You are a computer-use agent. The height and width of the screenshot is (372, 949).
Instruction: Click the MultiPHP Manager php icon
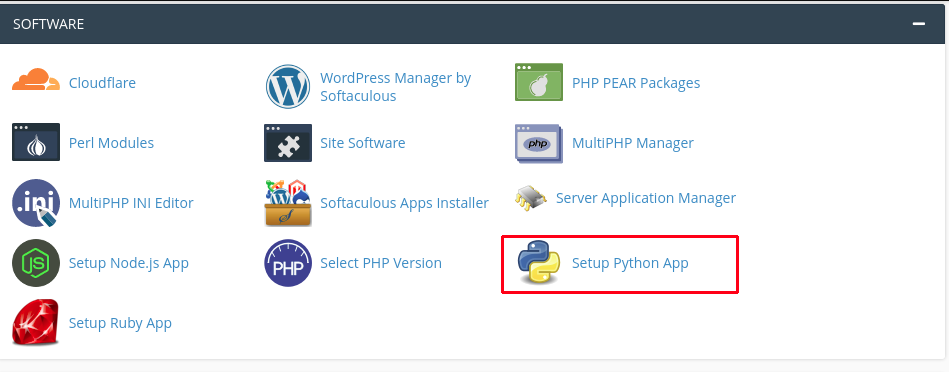(539, 143)
